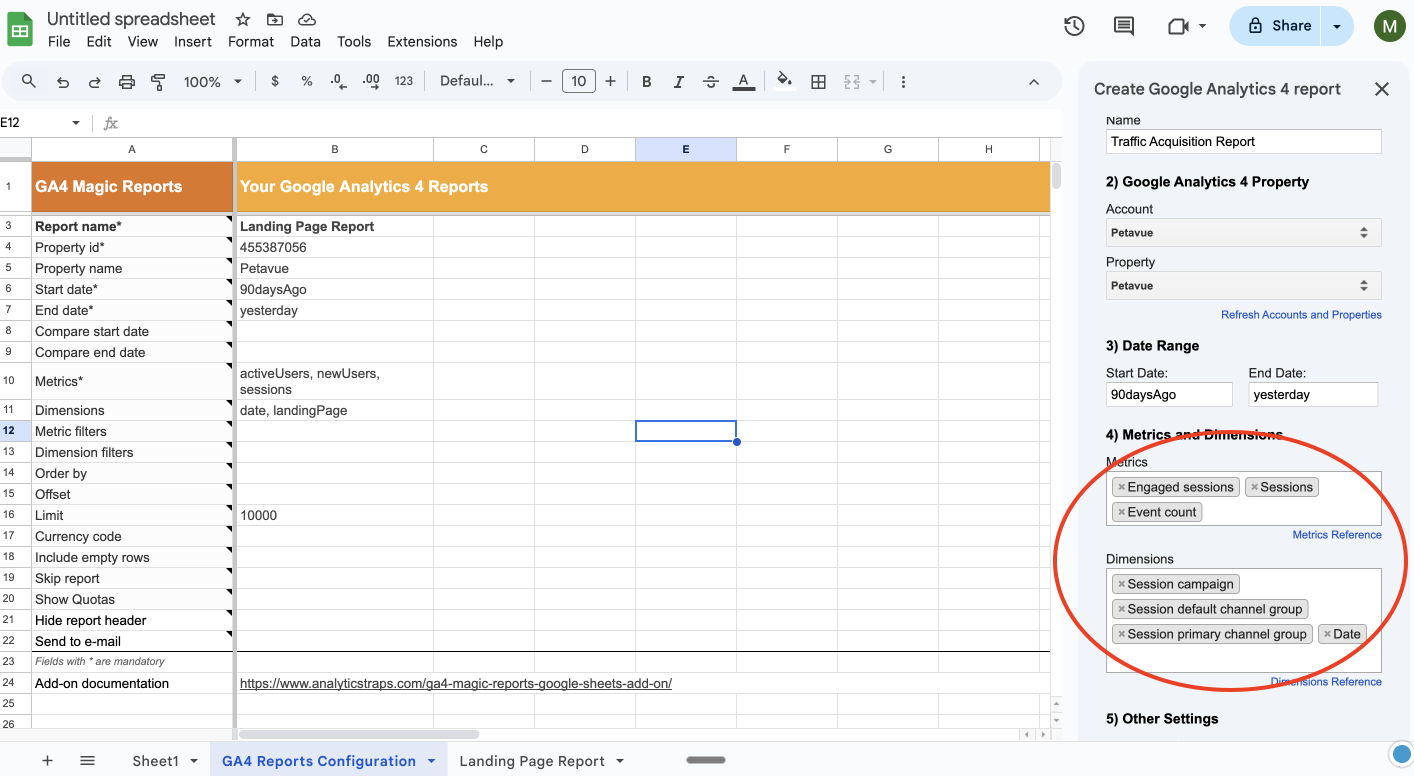The width and height of the screenshot is (1414, 776).
Task: Open the Extensions menu
Action: [422, 42]
